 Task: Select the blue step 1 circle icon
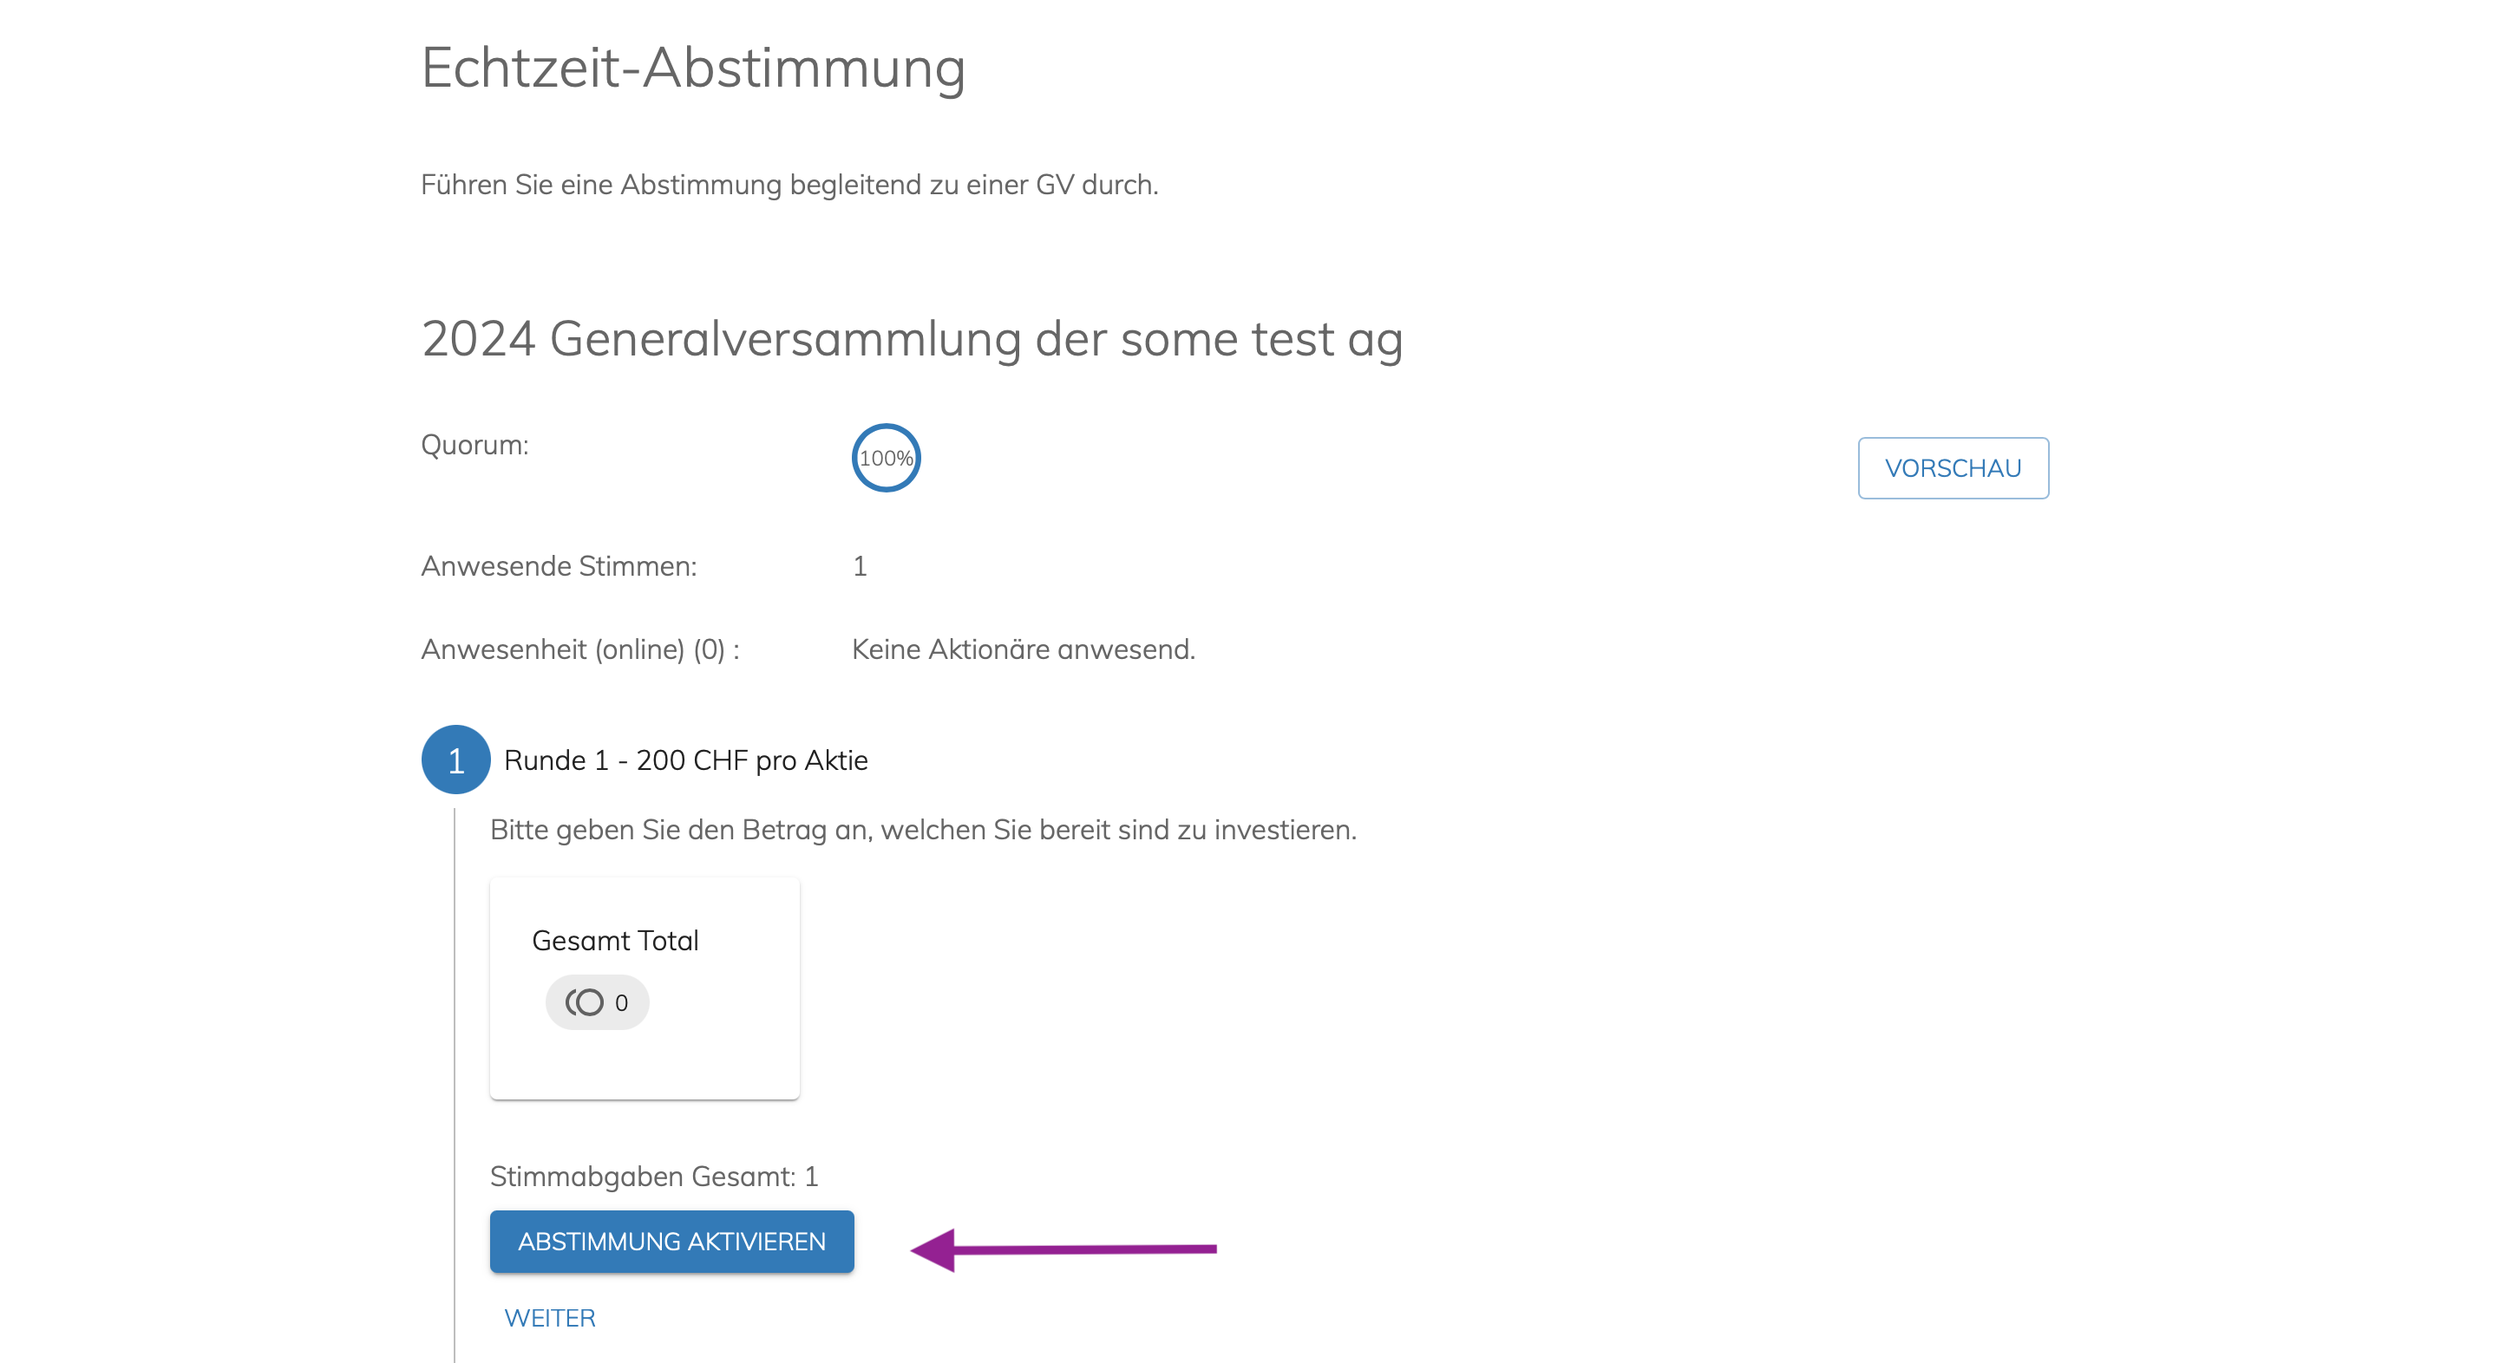pos(456,760)
